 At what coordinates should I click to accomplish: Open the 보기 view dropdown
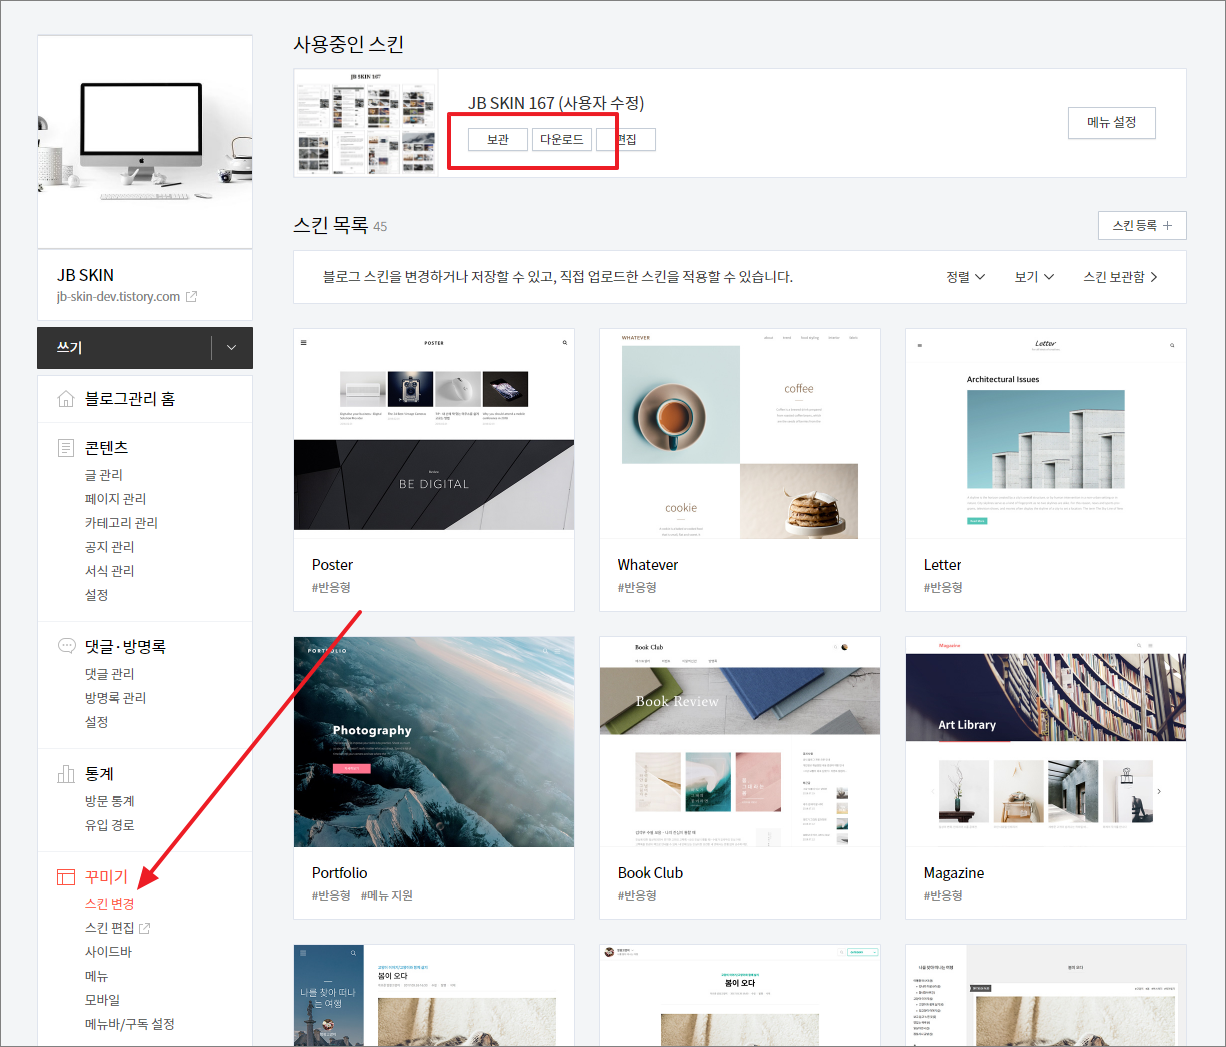coord(1034,277)
